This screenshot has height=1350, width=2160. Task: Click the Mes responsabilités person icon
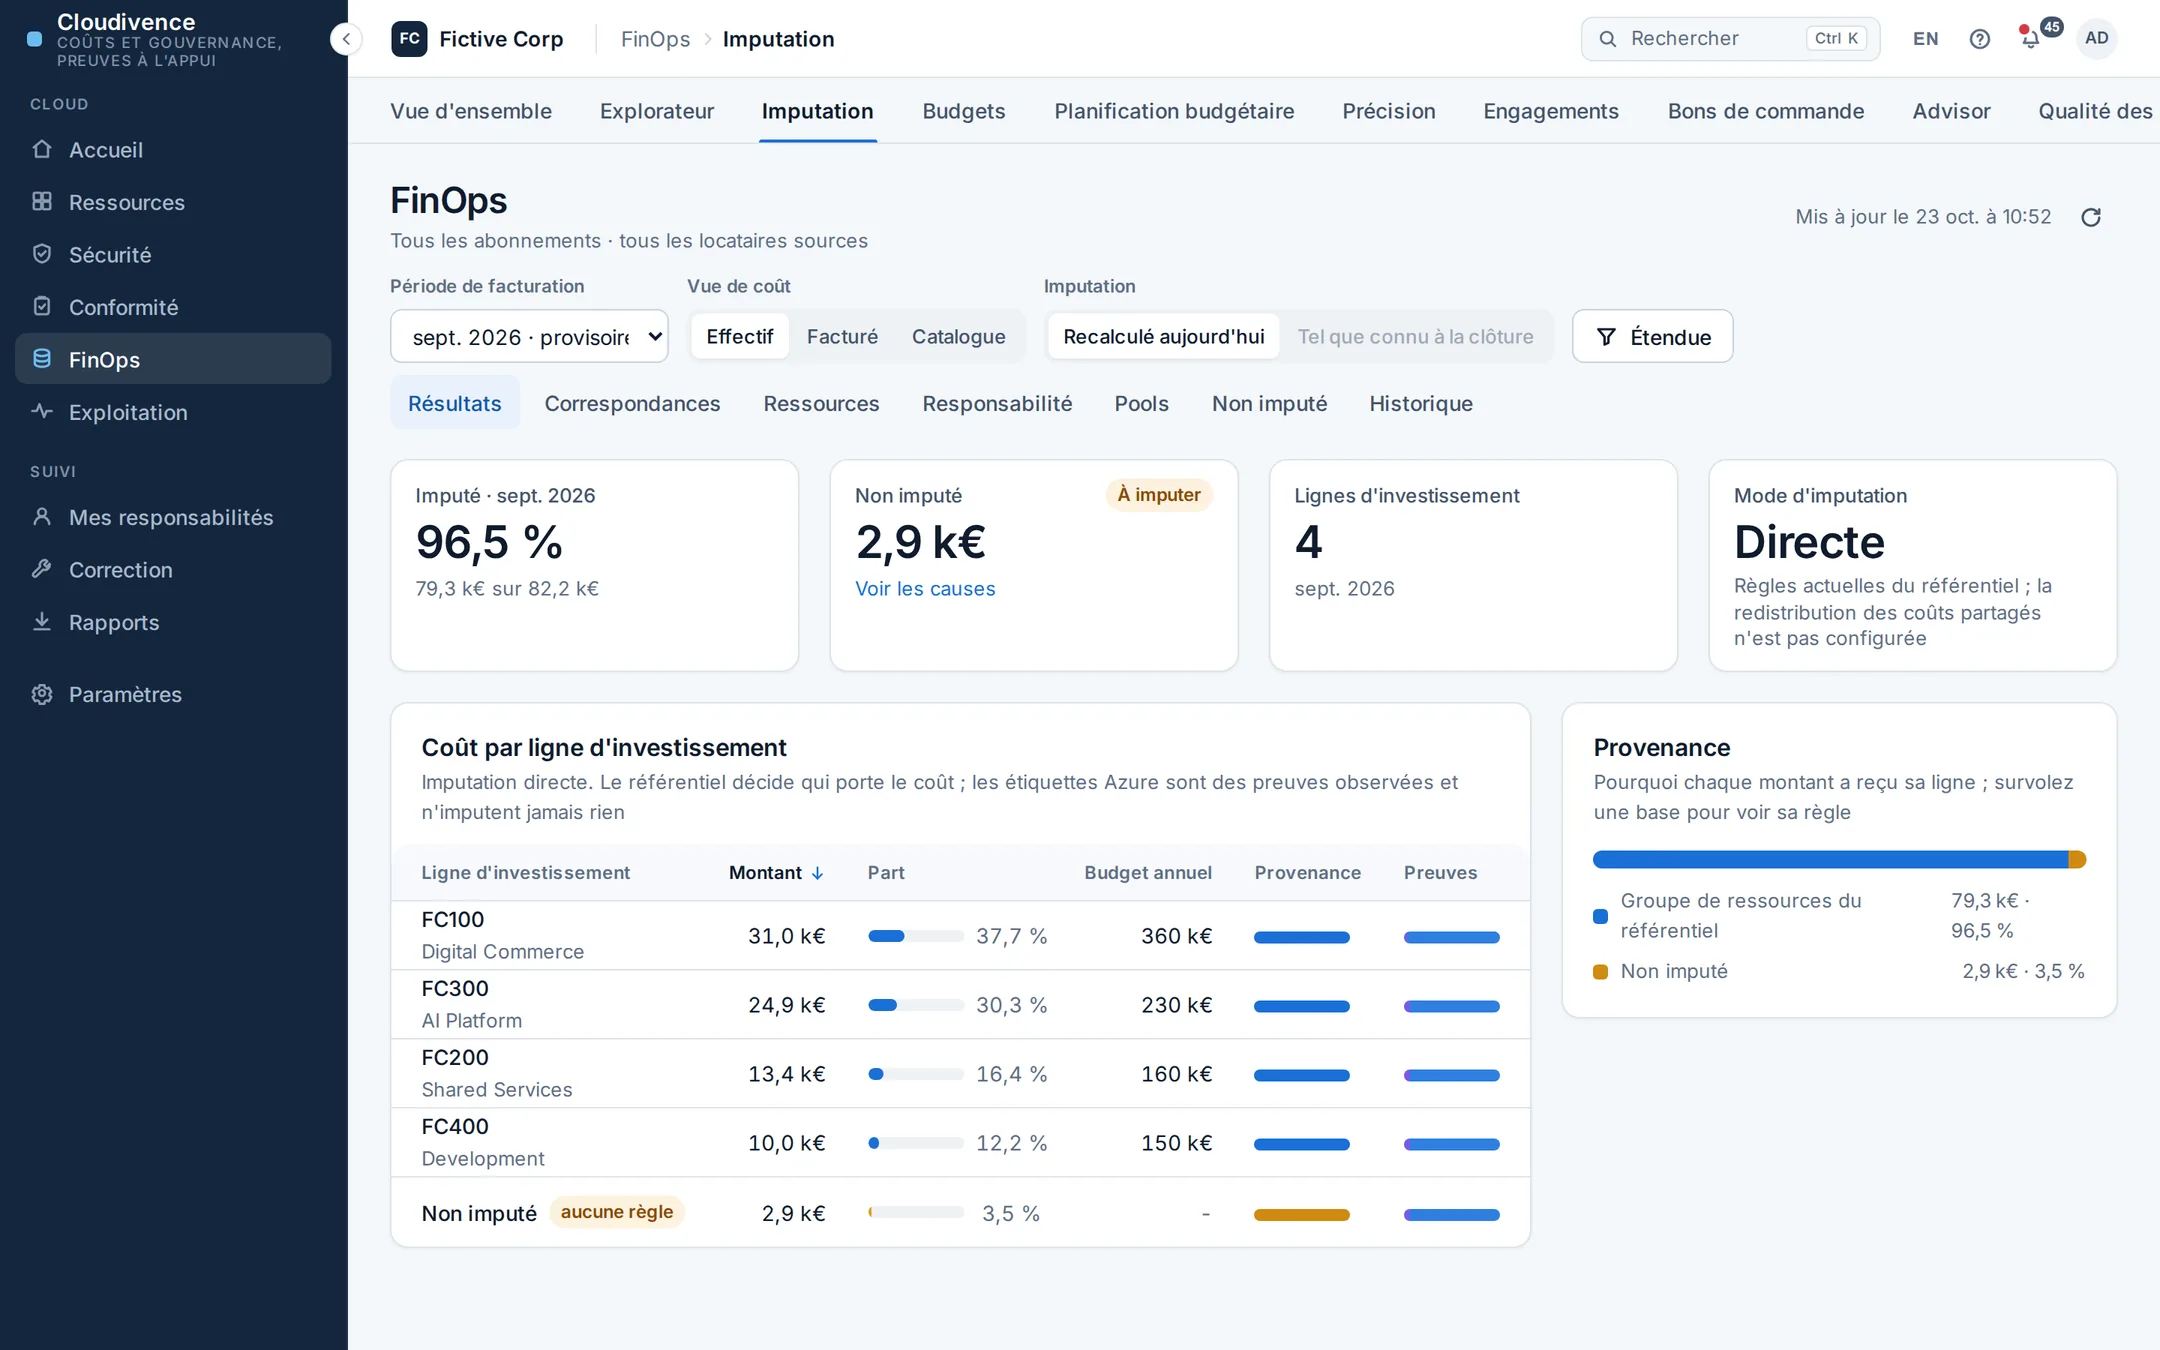[x=42, y=517]
